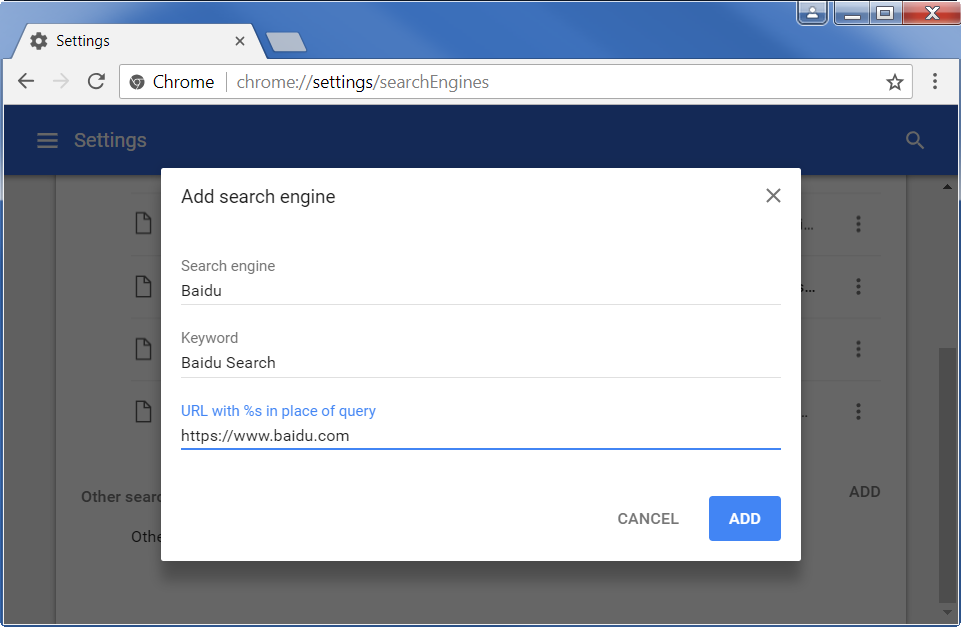Close the Settings tab

click(240, 41)
